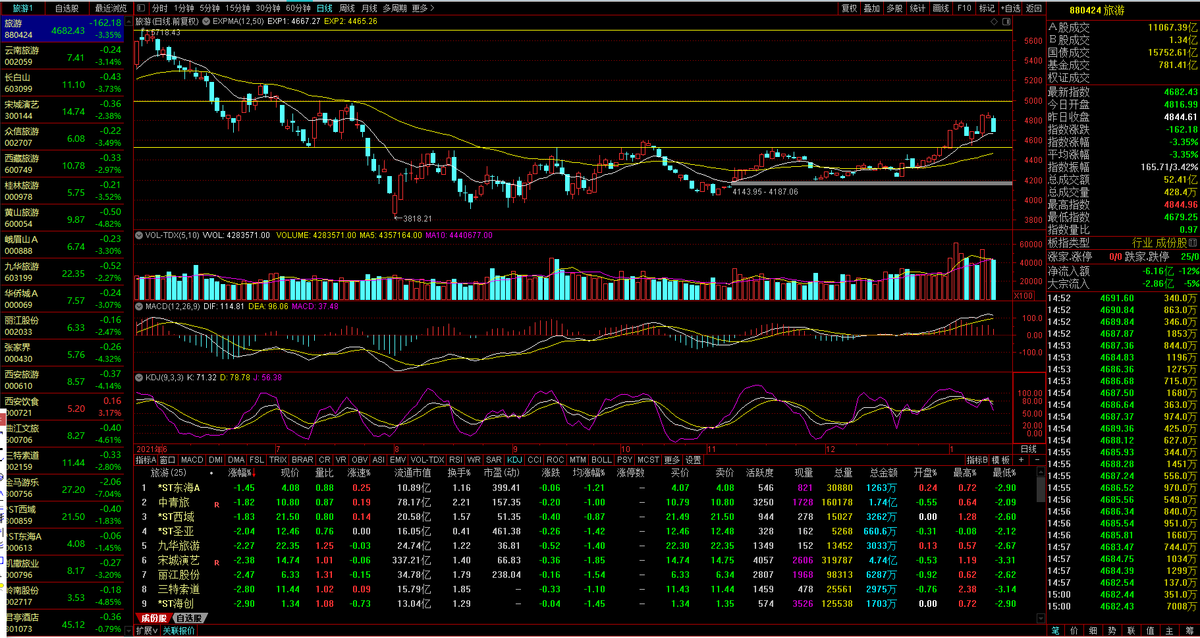
Task: Open the 多周期 multi-period view
Action: (395, 8)
